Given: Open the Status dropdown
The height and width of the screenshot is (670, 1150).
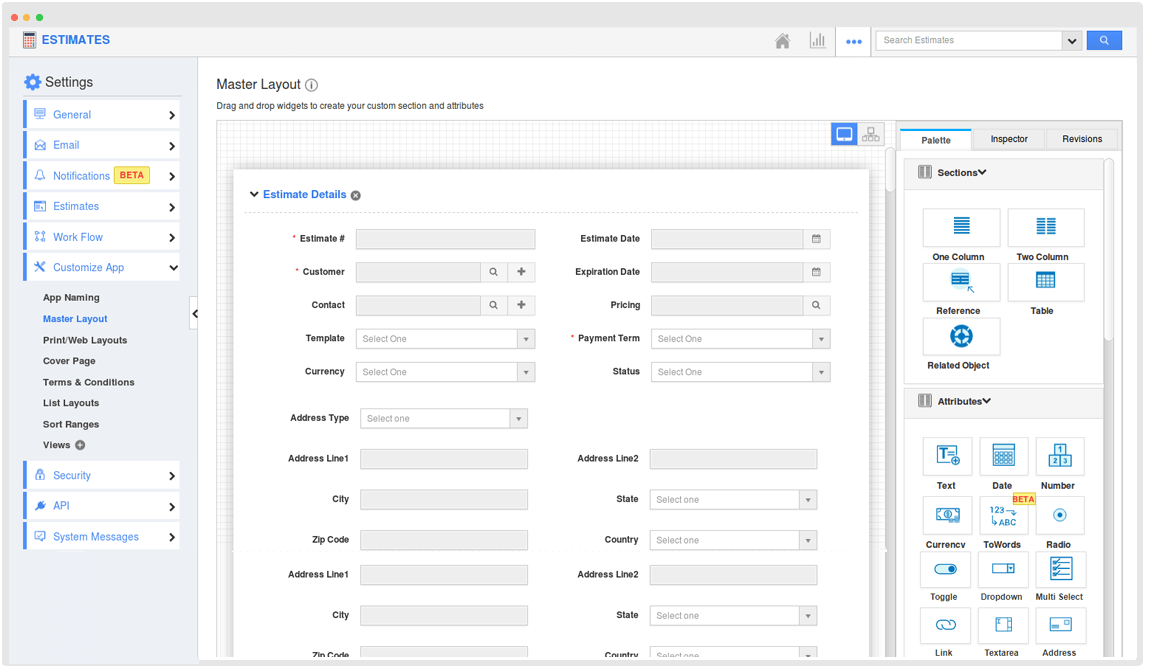Looking at the screenshot, I should [741, 372].
